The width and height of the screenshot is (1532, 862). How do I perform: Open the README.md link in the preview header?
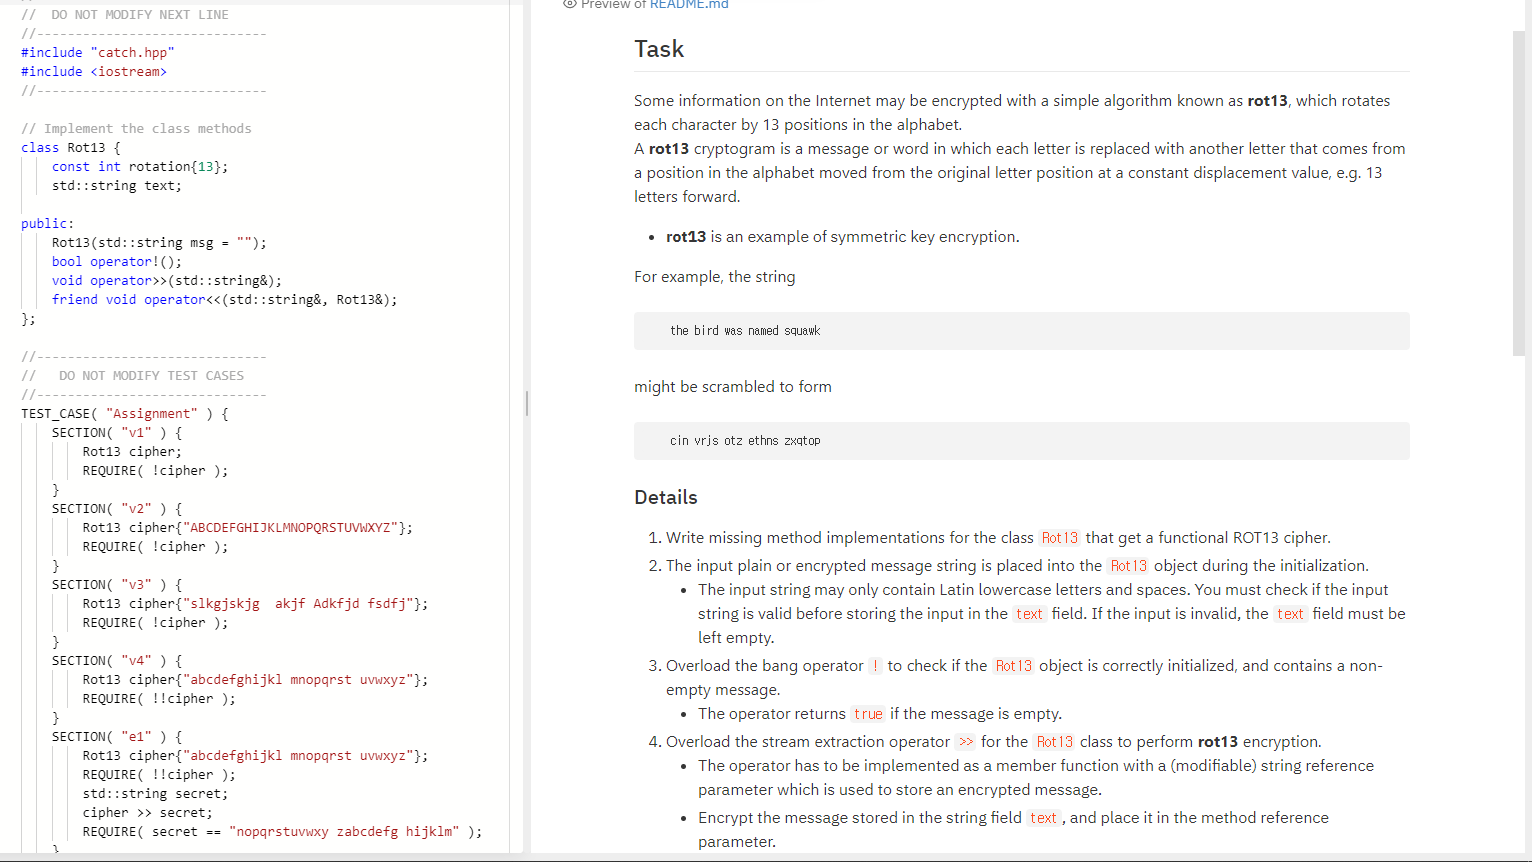tap(689, 5)
